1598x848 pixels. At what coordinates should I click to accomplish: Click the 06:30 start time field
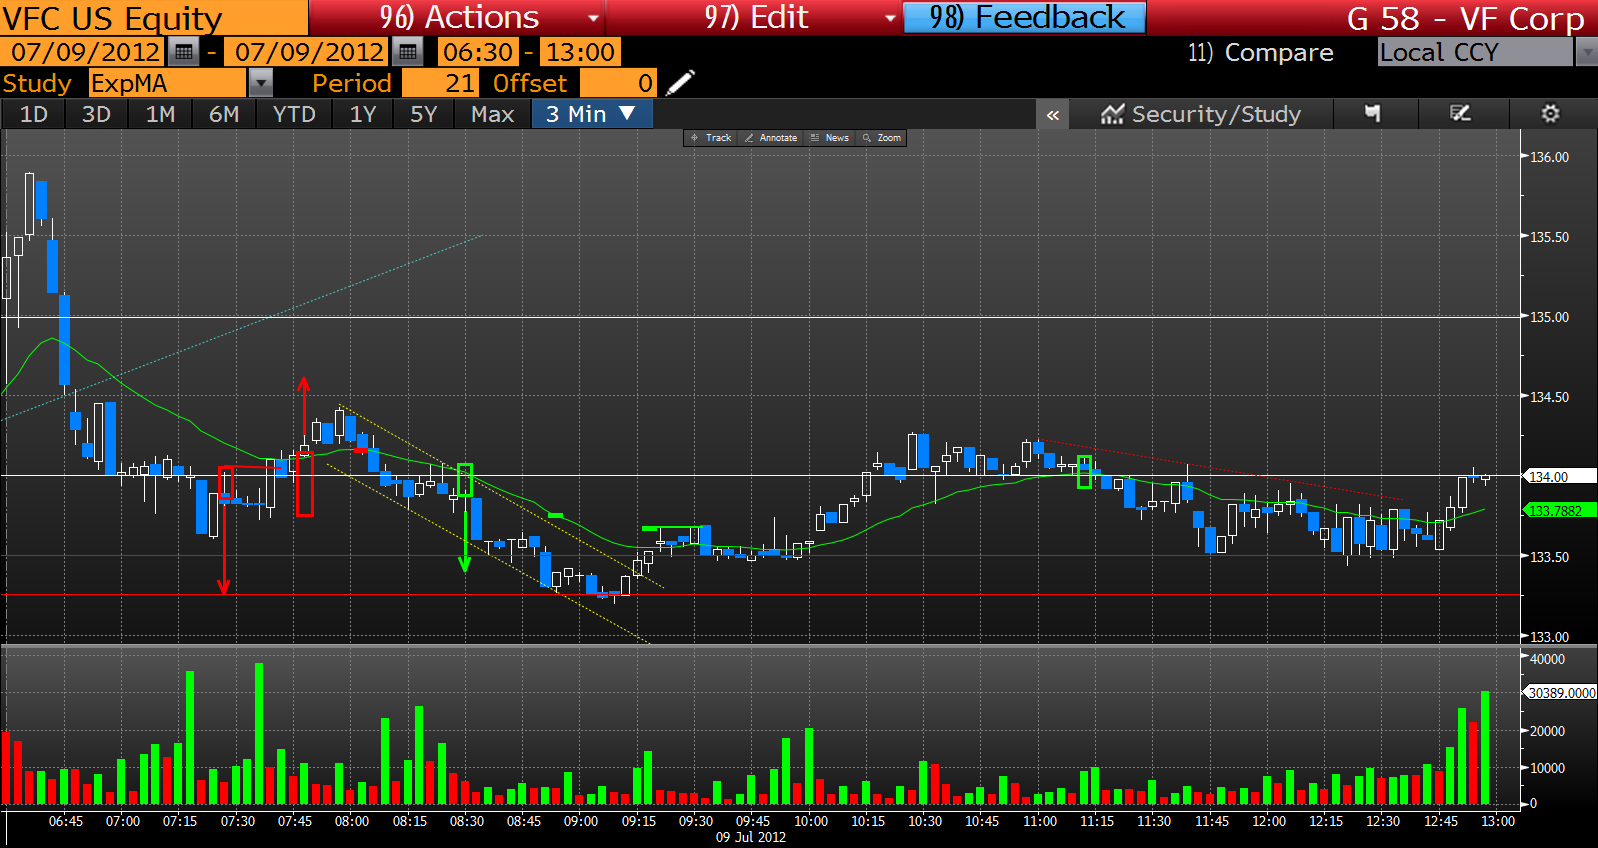coord(478,52)
